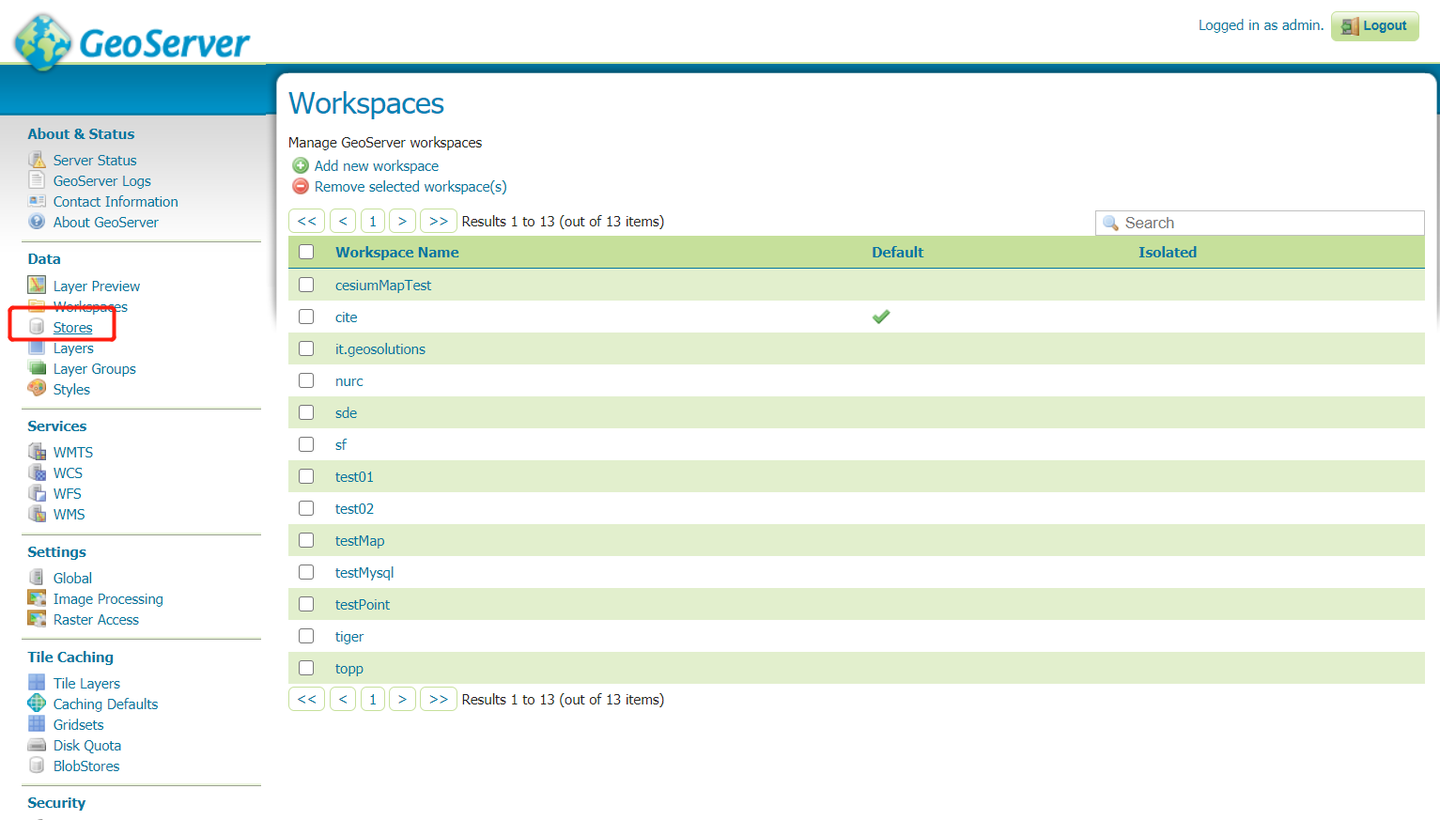The image size is (1440, 820).
Task: Click the GeoServer logo
Action: click(x=131, y=42)
